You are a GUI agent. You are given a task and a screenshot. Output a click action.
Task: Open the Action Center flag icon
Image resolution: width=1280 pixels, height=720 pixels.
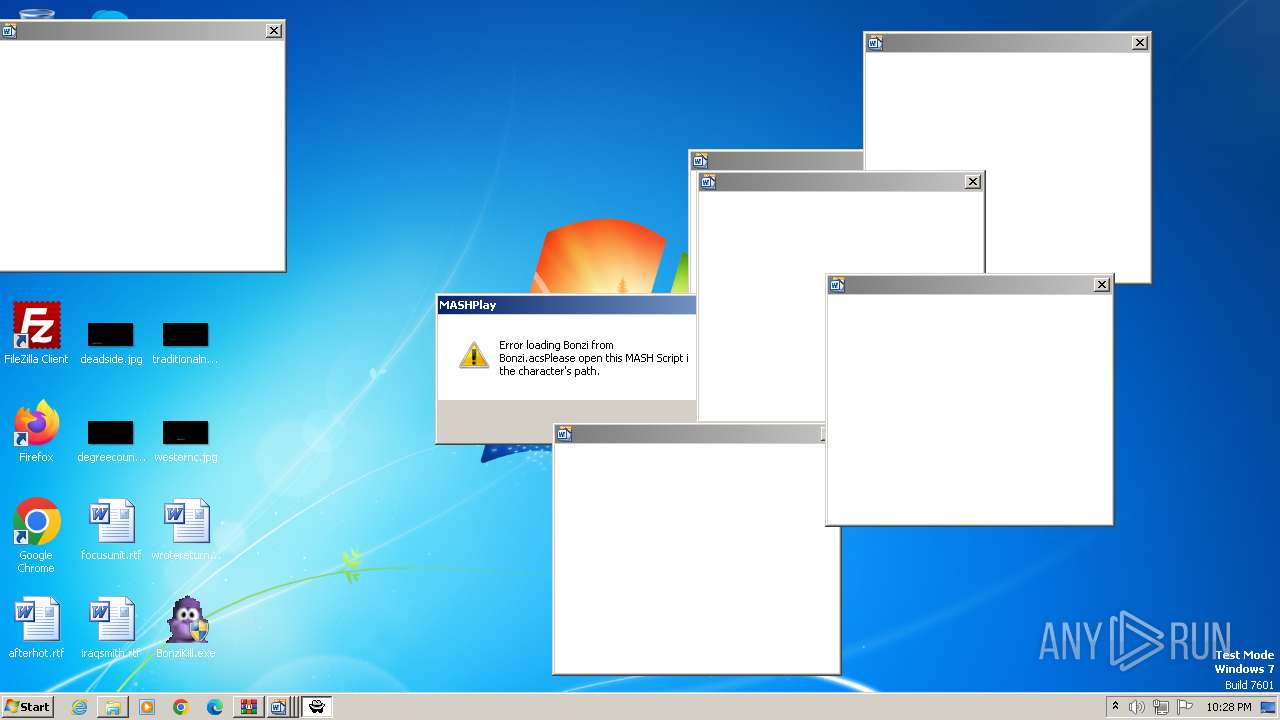1184,707
